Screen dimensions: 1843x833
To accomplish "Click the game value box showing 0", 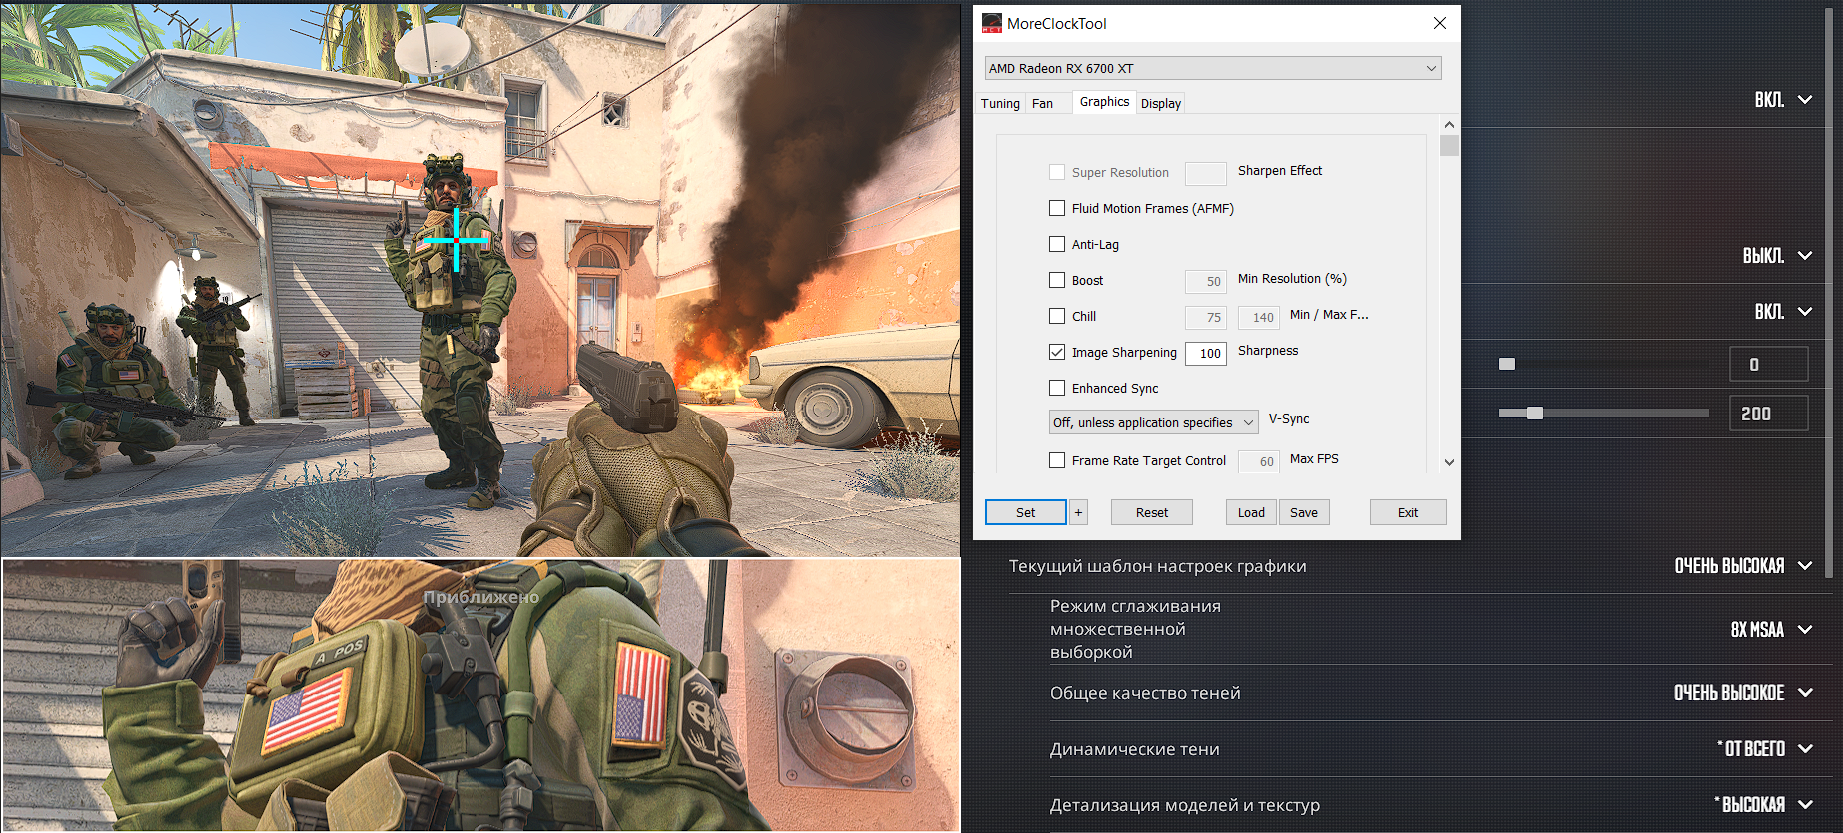I will (x=1768, y=364).
